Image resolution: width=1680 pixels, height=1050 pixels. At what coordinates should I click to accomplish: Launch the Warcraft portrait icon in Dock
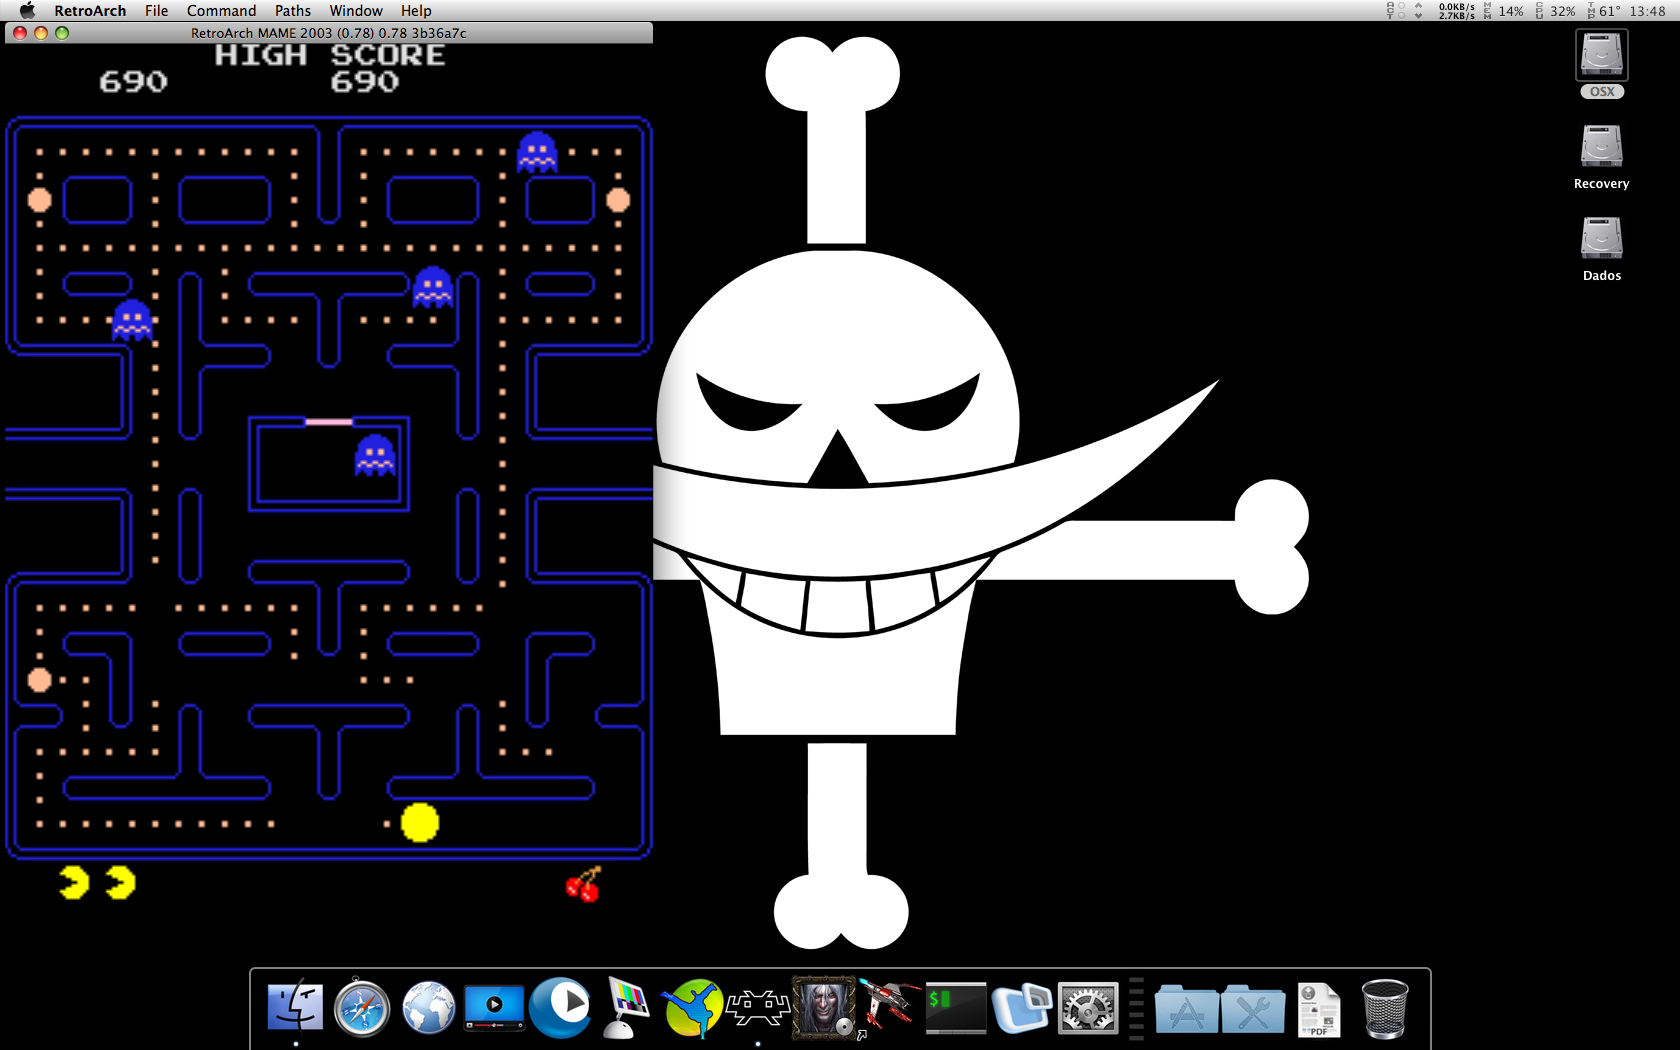[824, 1008]
